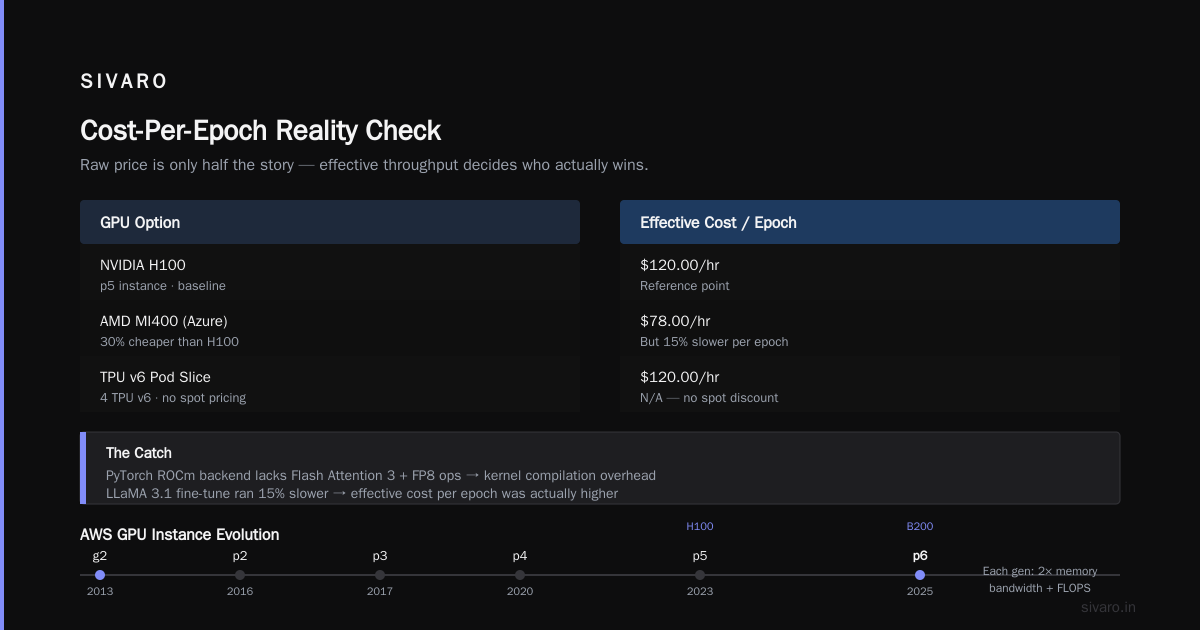Click the AWS GPU Instance Evolution heading
1200x630 pixels.
(x=180, y=535)
